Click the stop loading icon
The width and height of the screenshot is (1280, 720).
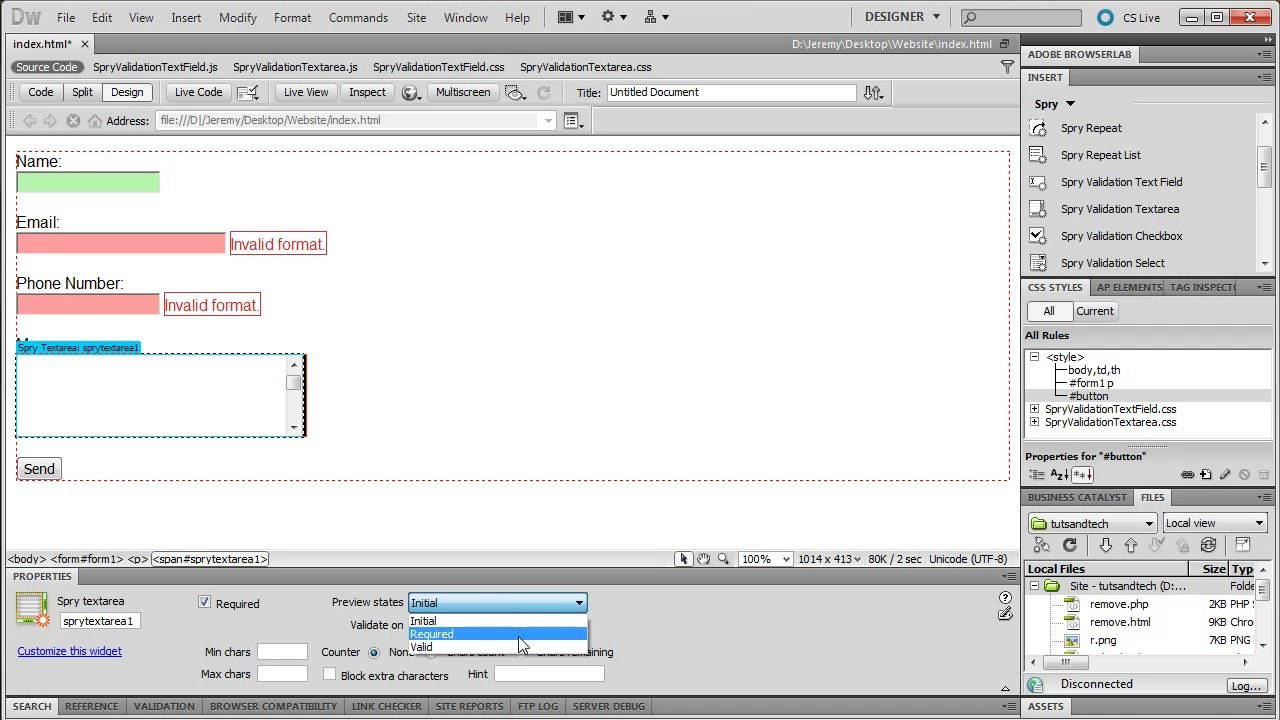[73, 120]
